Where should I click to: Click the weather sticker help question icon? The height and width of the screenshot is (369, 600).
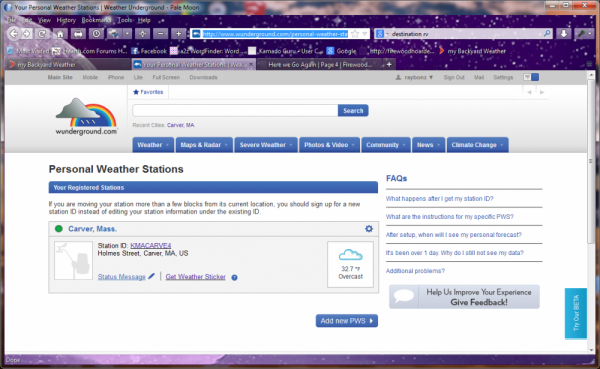pos(234,278)
